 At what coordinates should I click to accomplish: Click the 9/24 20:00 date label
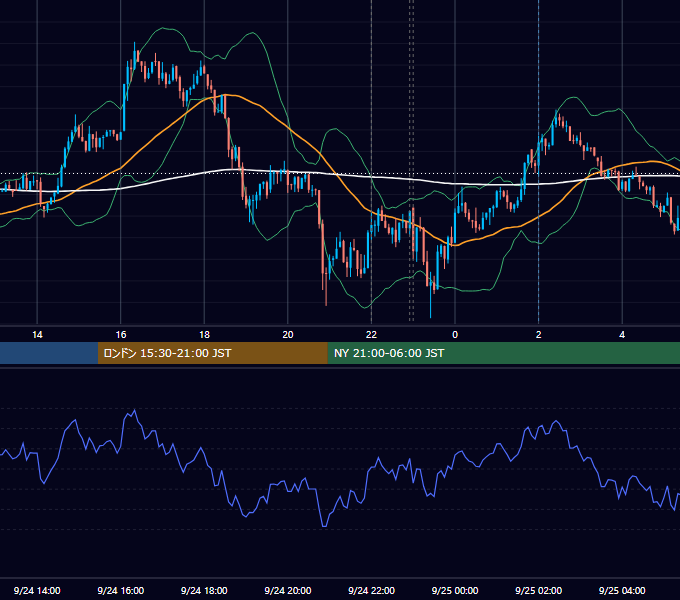pyautogui.click(x=288, y=590)
